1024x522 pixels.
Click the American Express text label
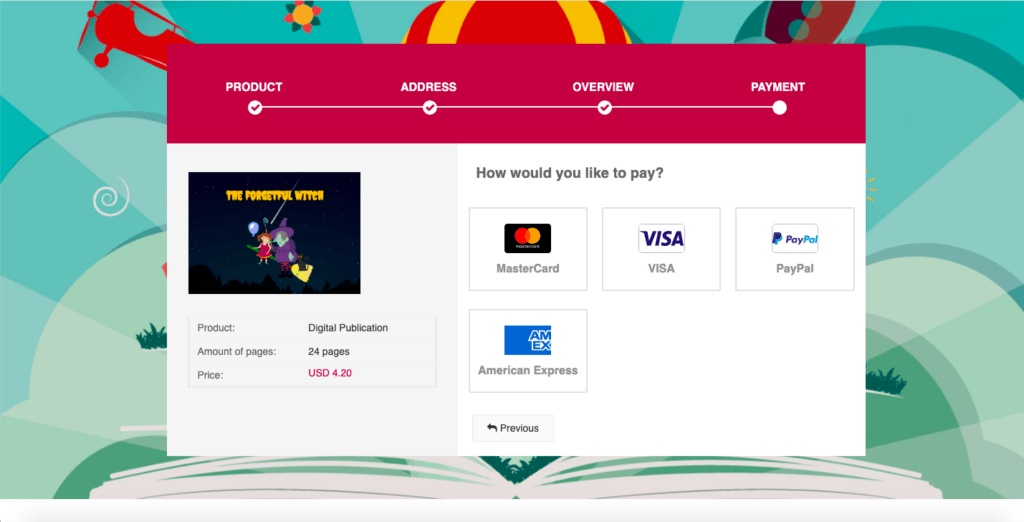coord(528,370)
